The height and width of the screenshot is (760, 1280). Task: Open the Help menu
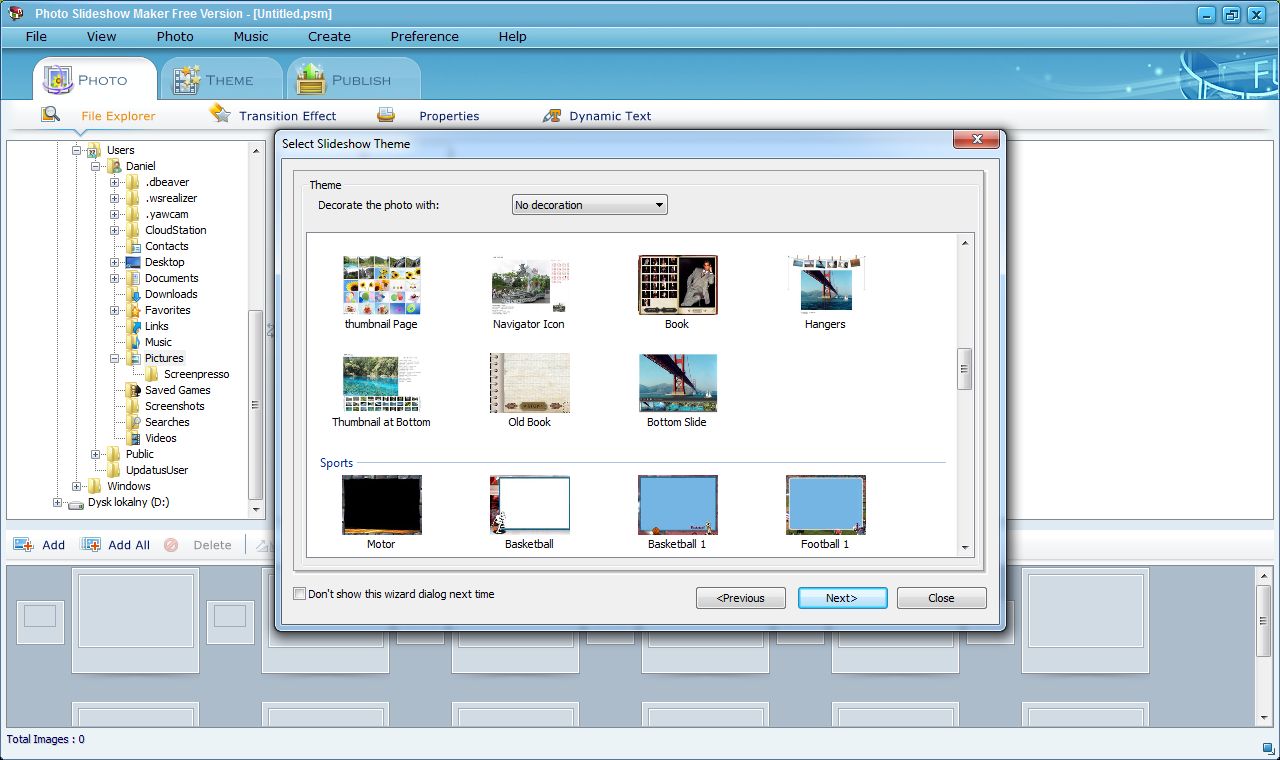512,36
